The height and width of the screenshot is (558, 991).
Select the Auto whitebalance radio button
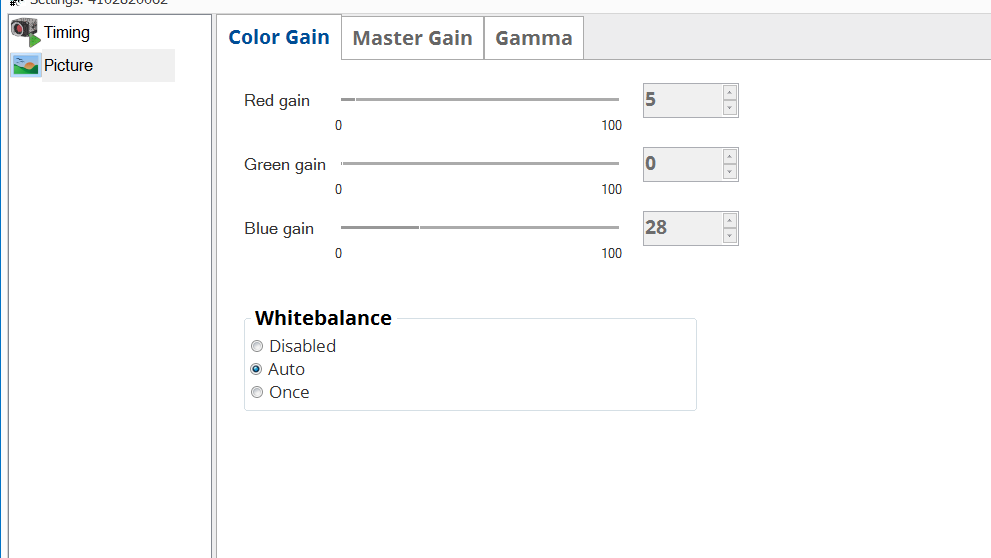(x=257, y=369)
